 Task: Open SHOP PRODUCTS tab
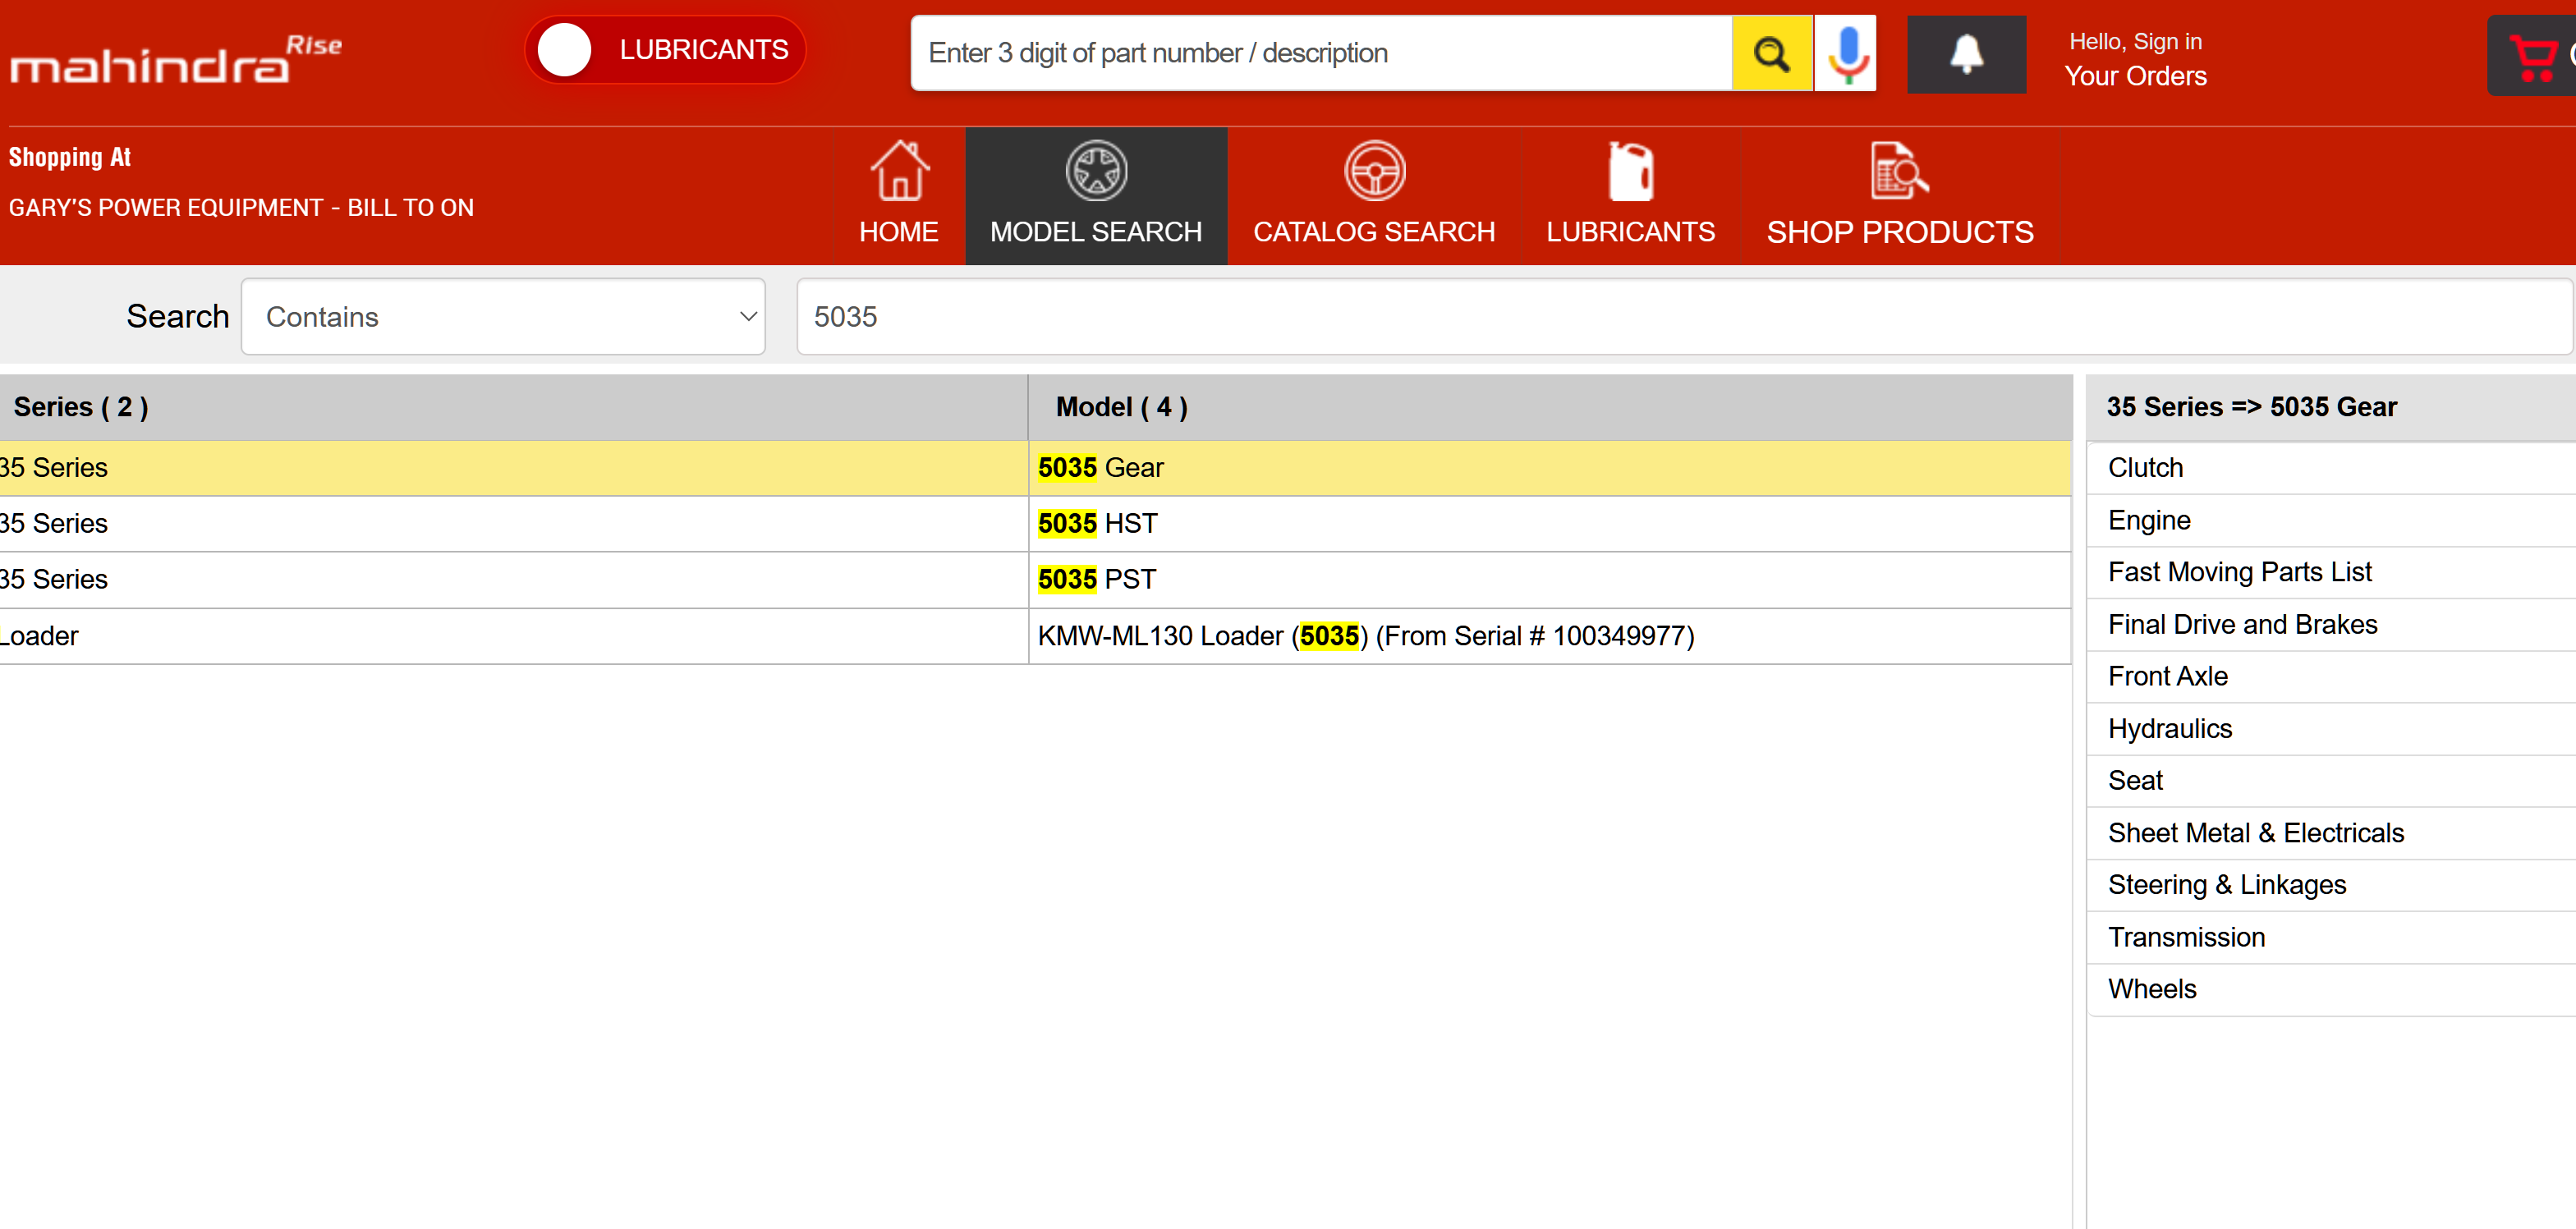point(1900,196)
